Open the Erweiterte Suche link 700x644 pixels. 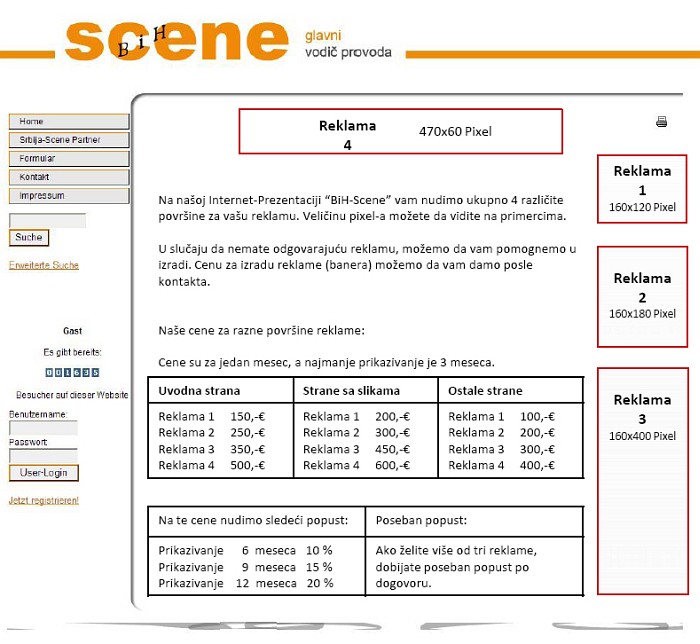click(44, 265)
